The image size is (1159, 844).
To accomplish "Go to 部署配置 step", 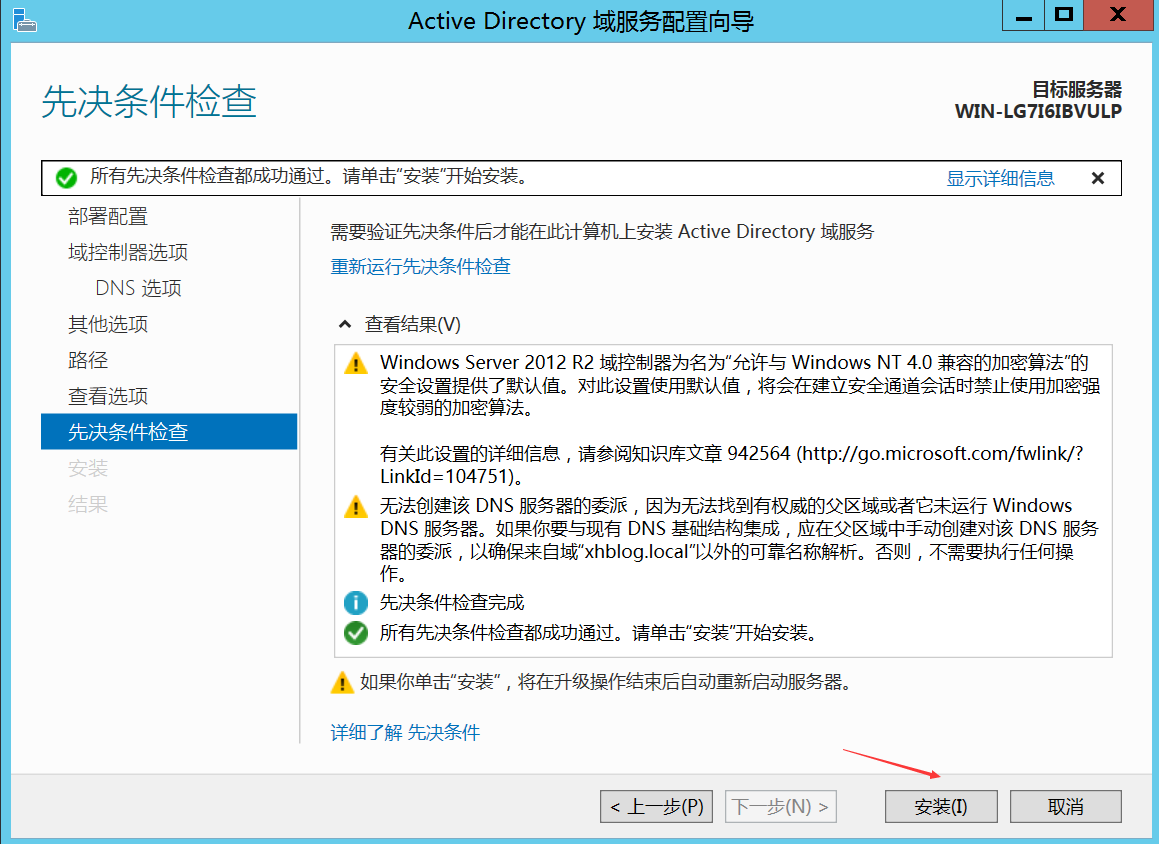I will coord(108,217).
